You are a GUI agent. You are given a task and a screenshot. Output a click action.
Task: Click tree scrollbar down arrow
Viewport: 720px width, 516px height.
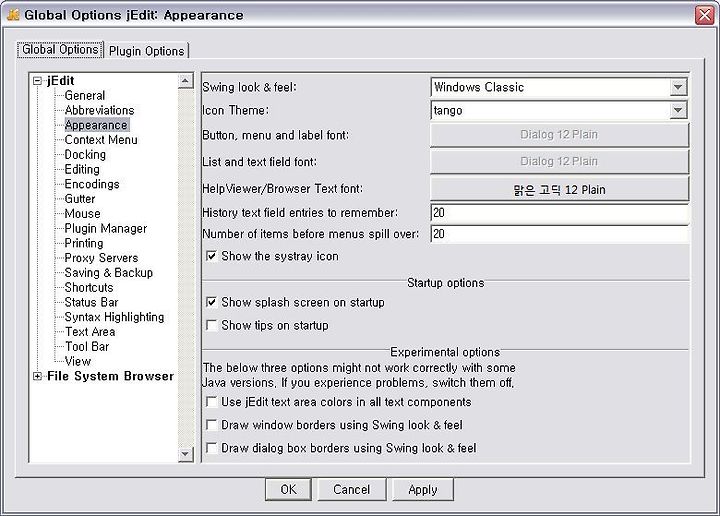[185, 454]
